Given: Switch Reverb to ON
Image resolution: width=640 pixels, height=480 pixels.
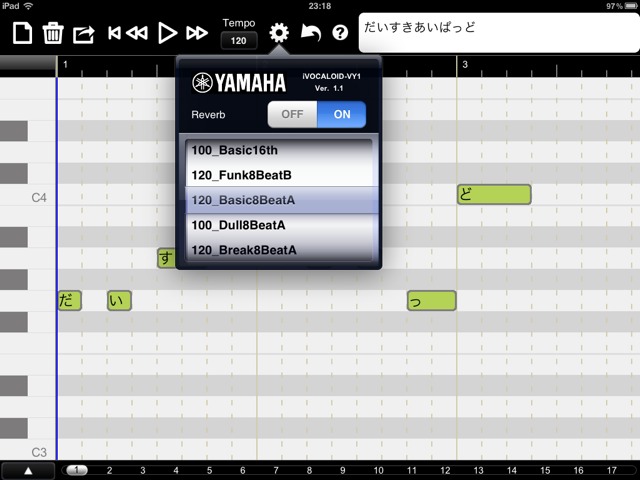Looking at the screenshot, I should (342, 114).
